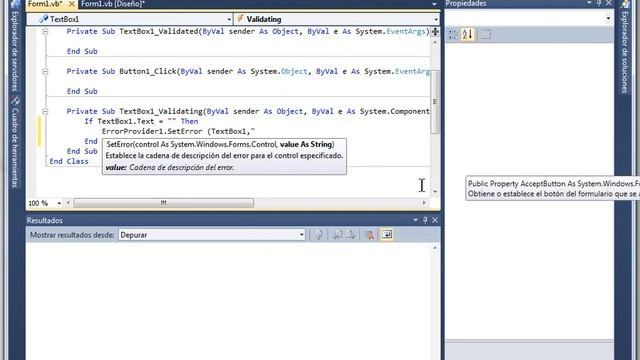Select the categorized view icon in Propiedades
640x360 pixels.
point(453,35)
